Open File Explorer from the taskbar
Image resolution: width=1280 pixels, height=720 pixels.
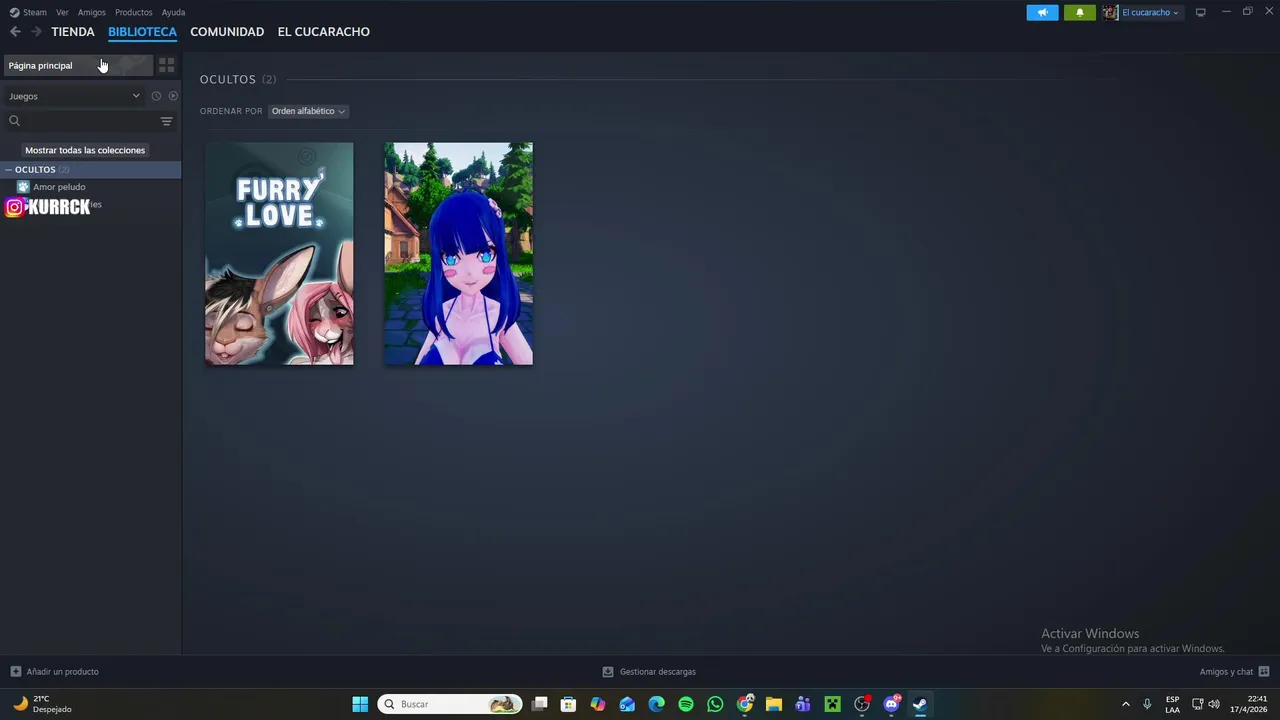(x=774, y=704)
